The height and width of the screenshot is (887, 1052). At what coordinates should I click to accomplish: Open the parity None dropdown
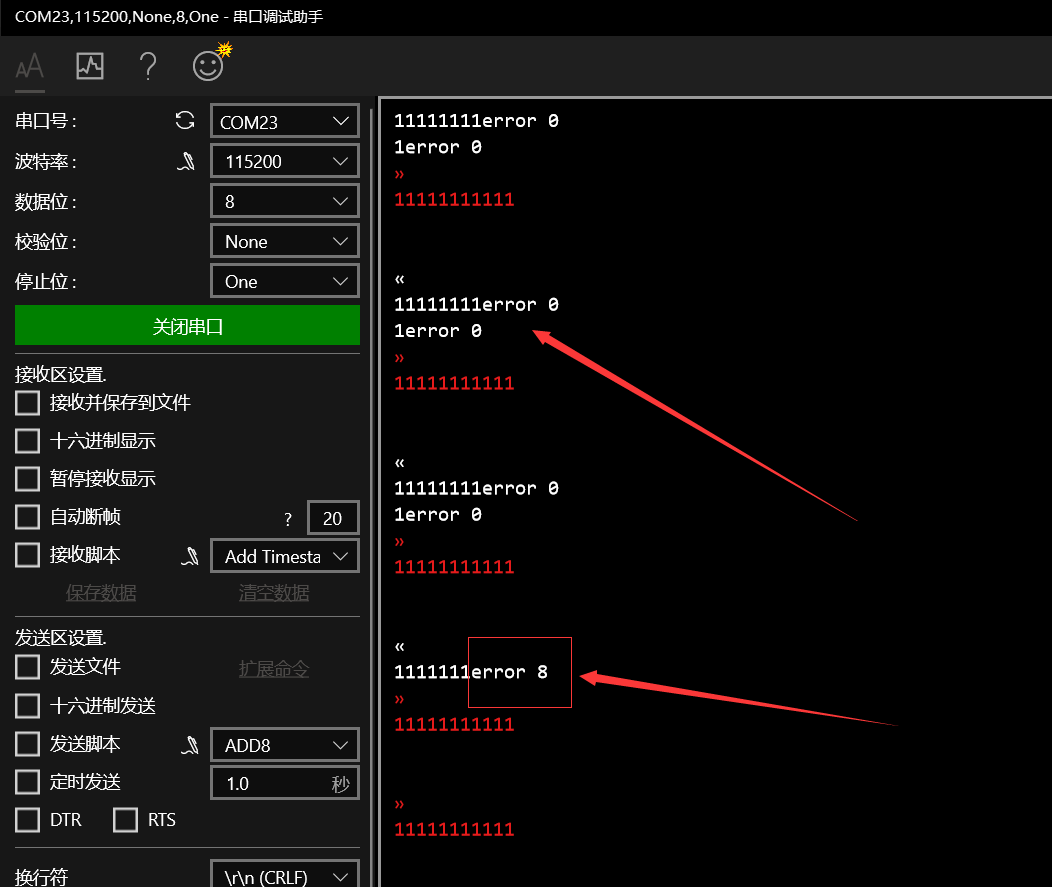284,242
